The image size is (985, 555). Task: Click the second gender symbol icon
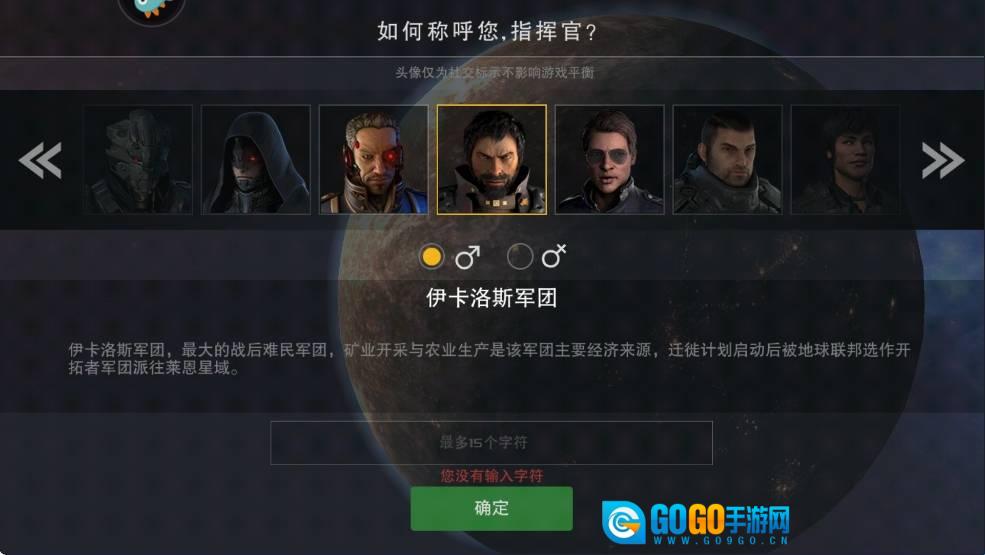[554, 256]
